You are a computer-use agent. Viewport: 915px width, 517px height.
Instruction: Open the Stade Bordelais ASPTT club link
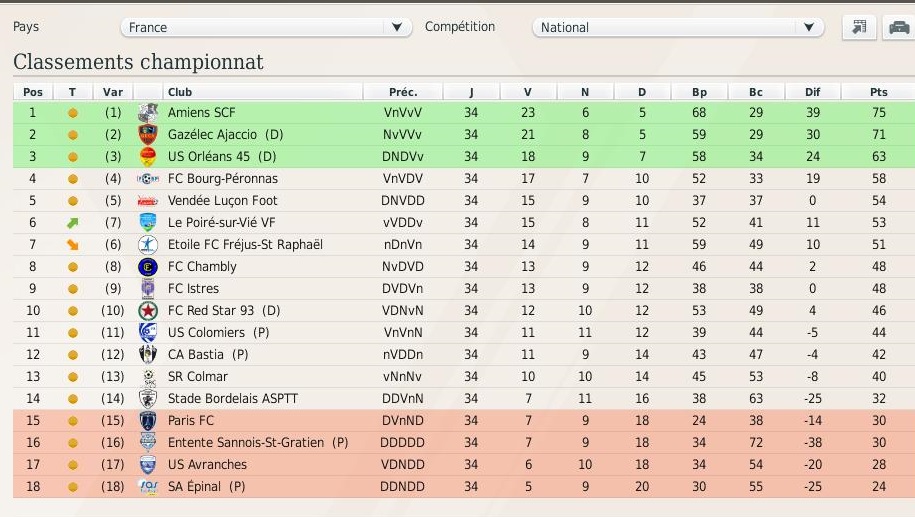point(232,399)
